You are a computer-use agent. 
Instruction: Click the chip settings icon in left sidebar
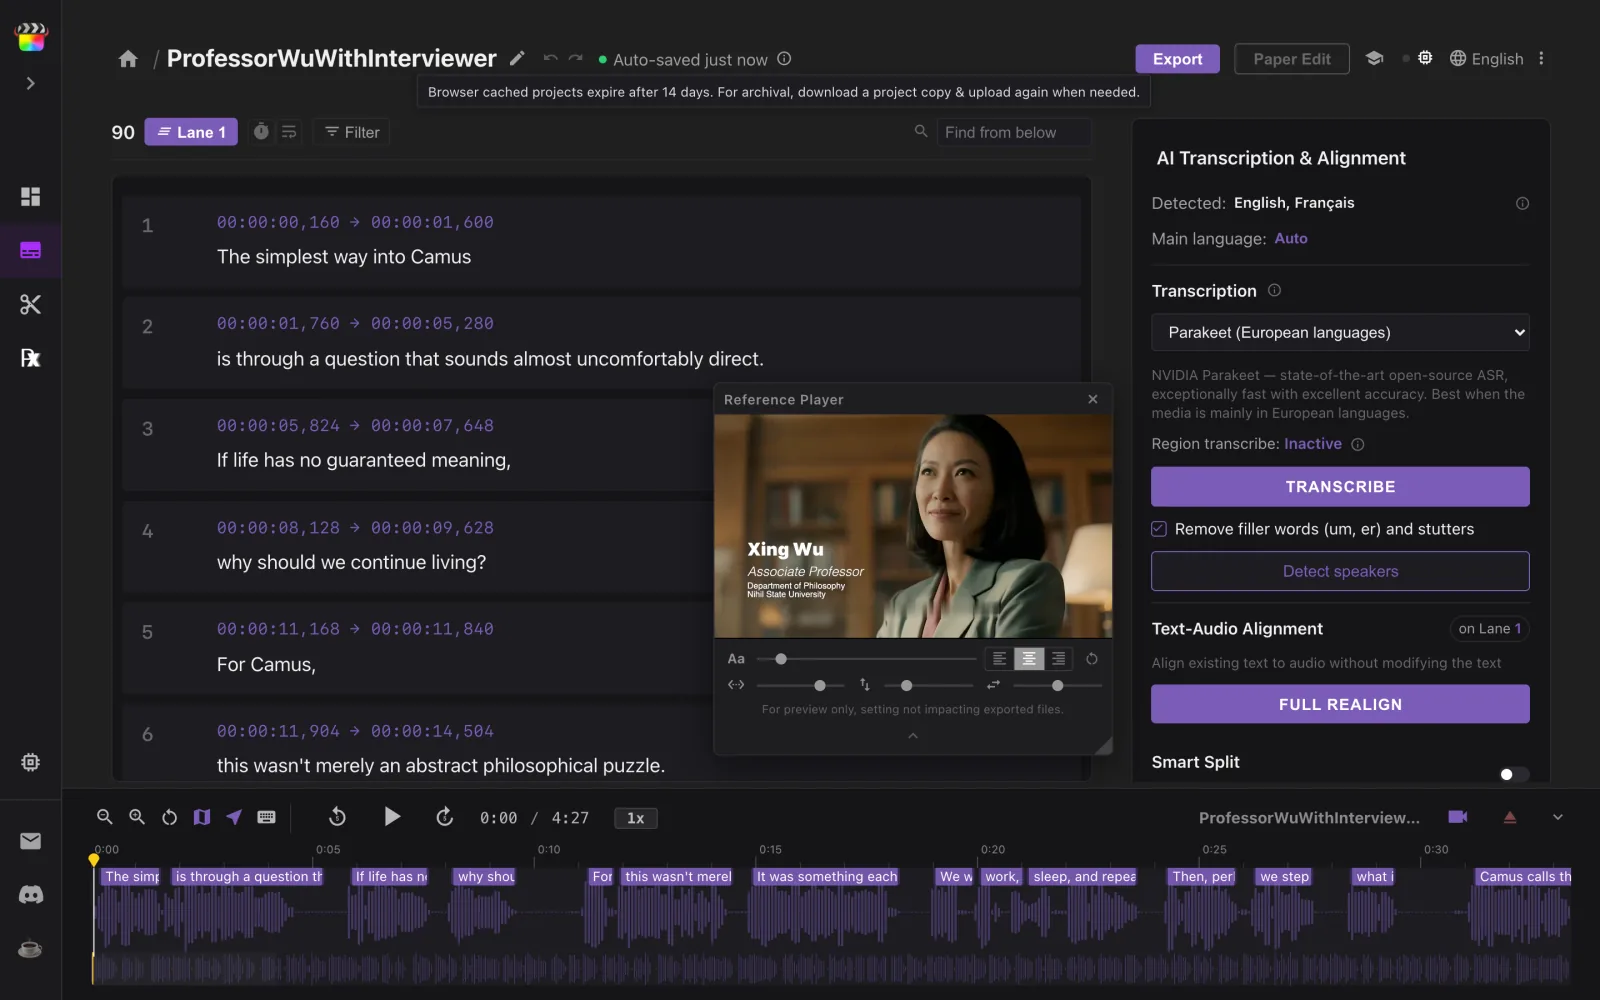[30, 762]
